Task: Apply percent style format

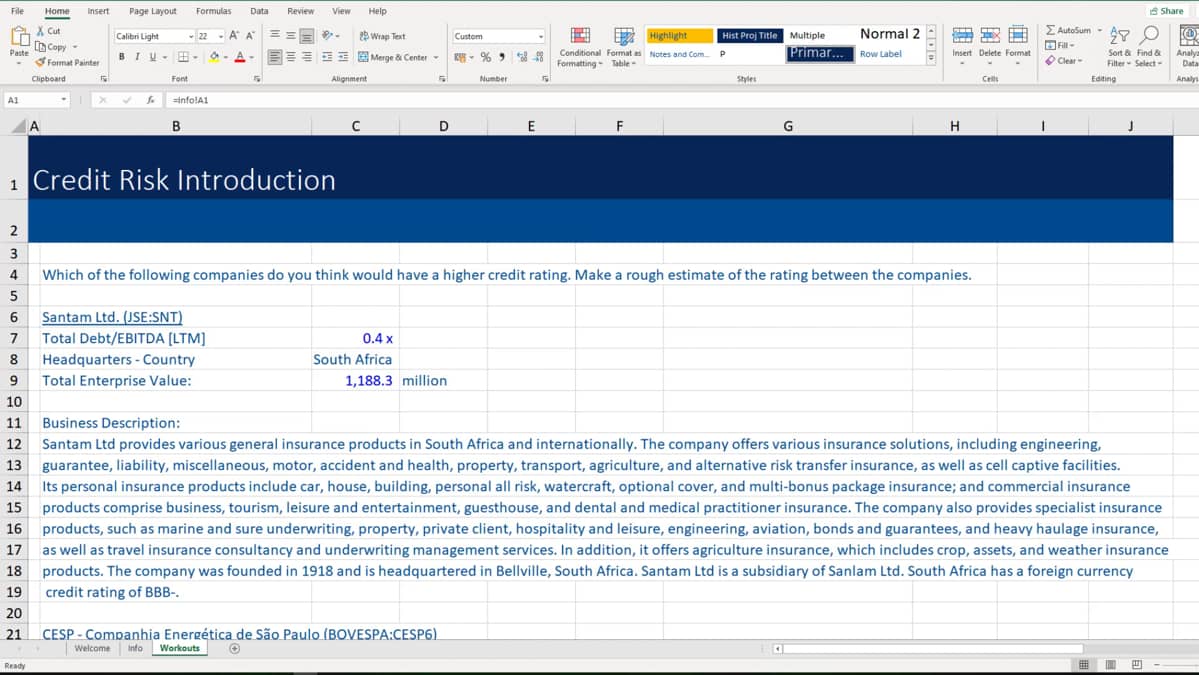Action: [x=486, y=57]
